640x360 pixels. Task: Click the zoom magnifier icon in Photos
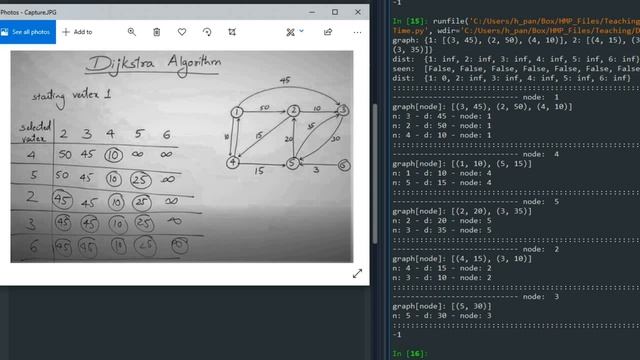point(131,32)
